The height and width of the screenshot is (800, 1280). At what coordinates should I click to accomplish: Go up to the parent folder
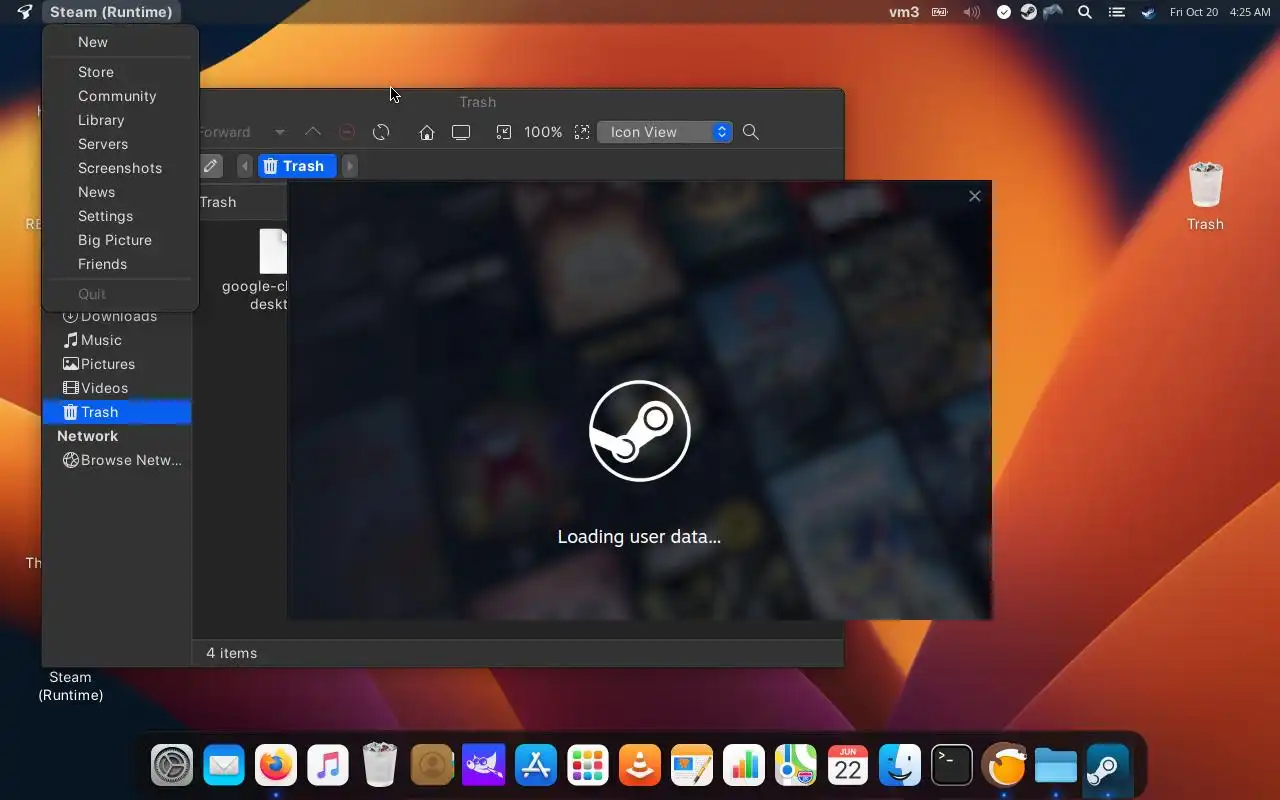[313, 132]
